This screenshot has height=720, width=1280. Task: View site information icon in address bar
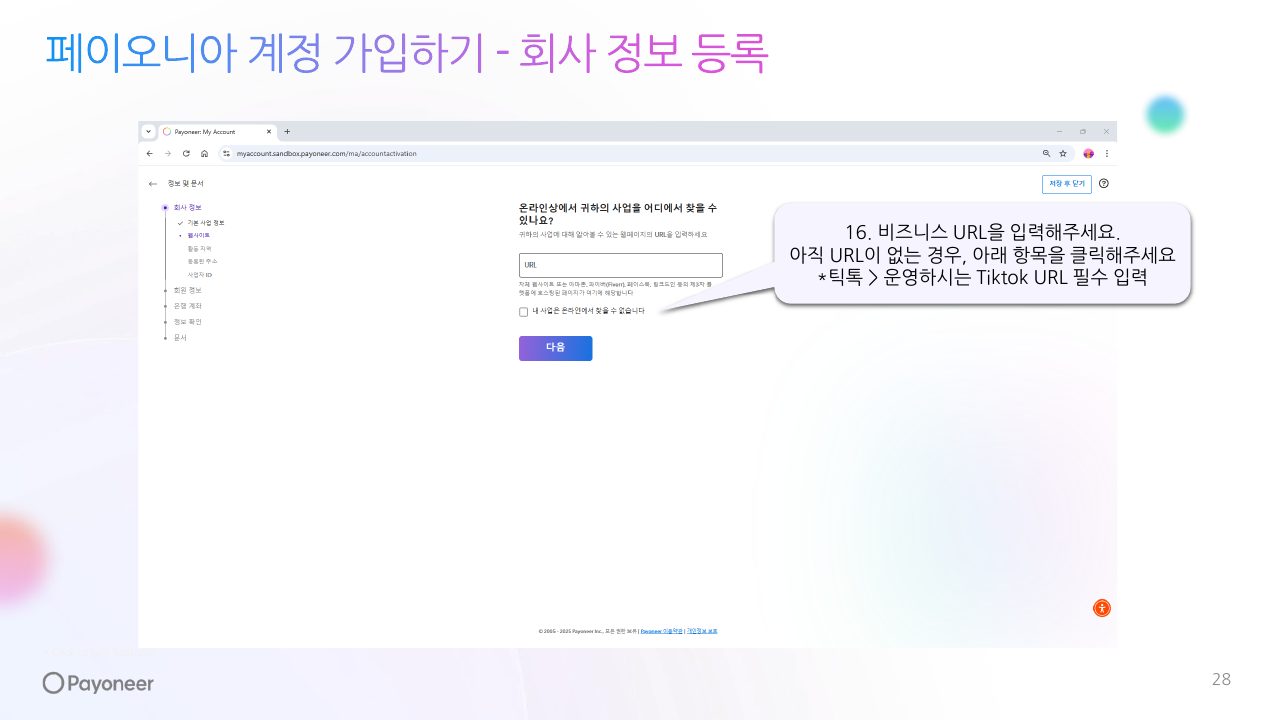(227, 154)
